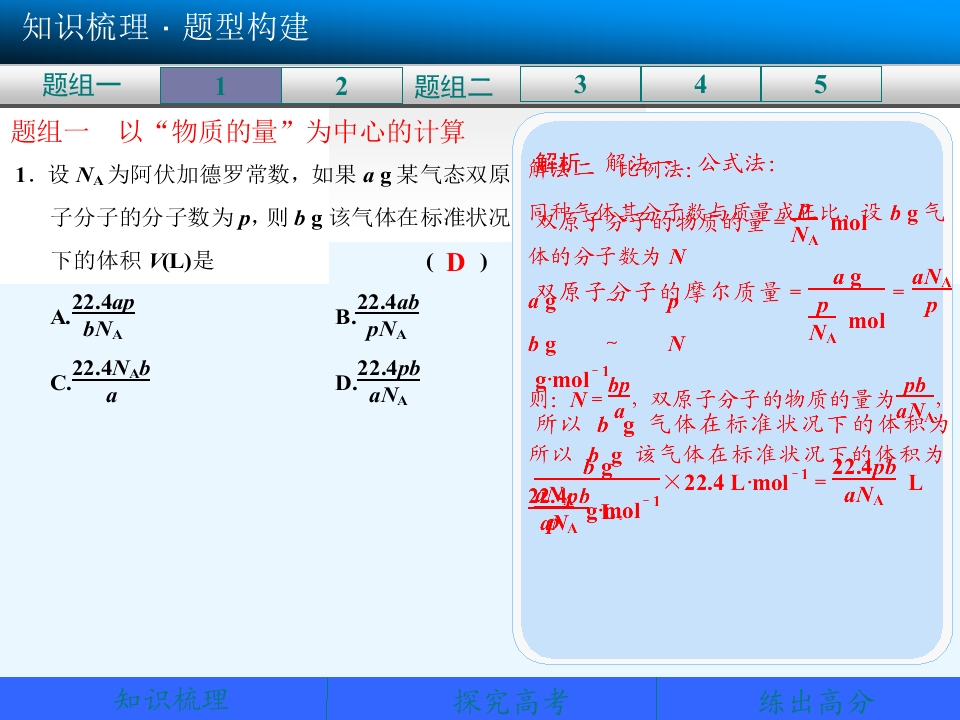Click the 解析 explanation panel
Image resolution: width=960 pixels, height=720 pixels.
[732, 387]
